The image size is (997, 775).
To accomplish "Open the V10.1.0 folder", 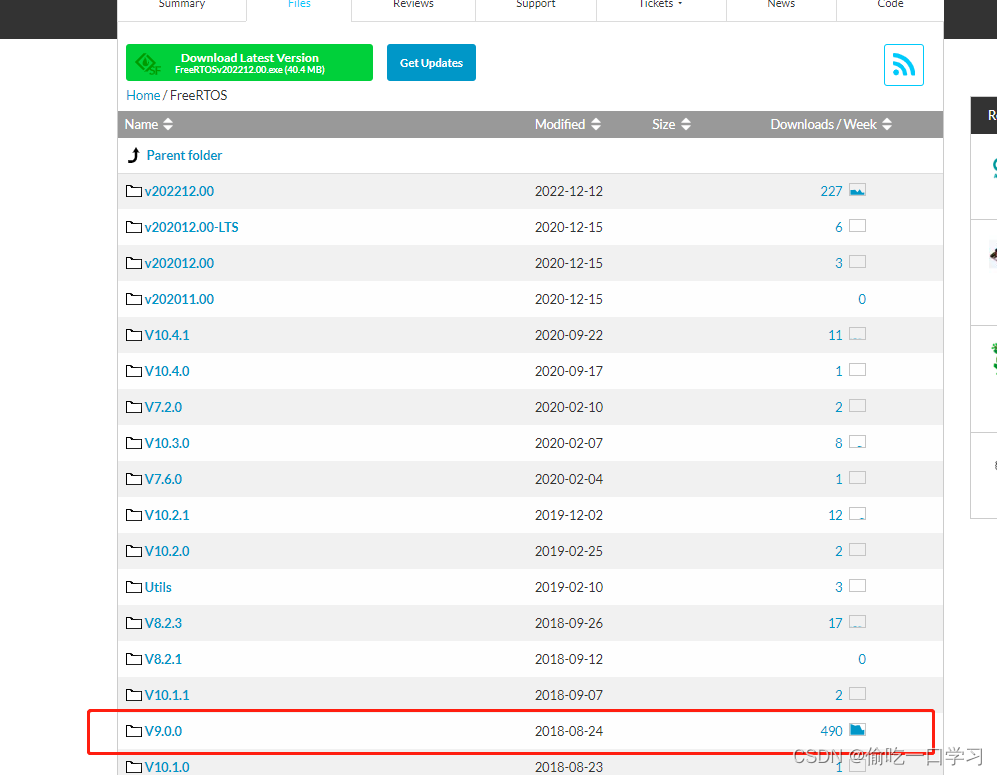I will [x=167, y=767].
